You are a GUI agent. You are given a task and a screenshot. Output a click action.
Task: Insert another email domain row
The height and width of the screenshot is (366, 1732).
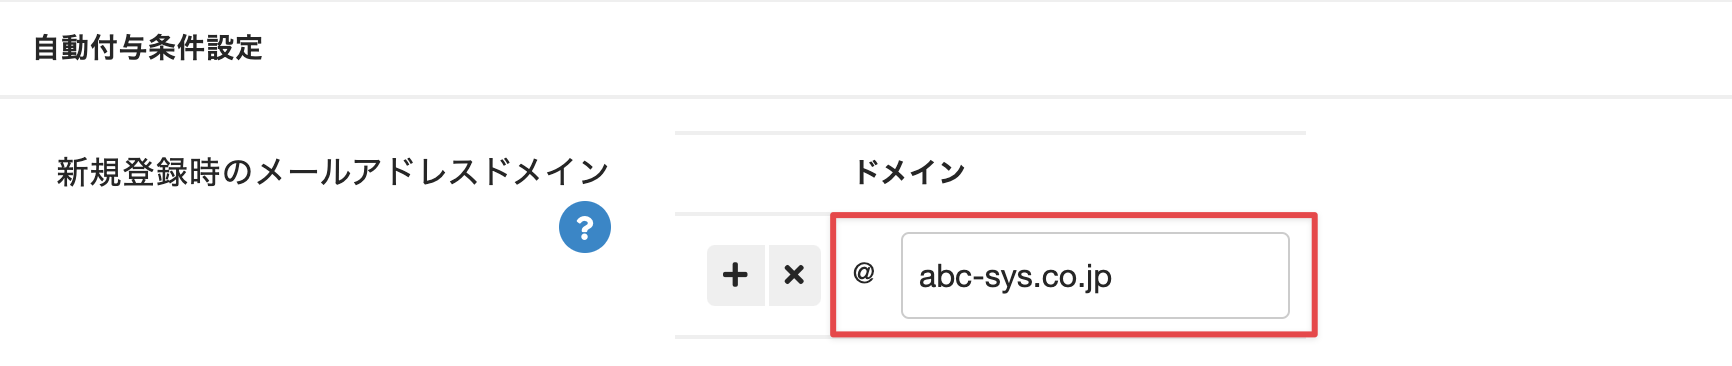point(736,275)
